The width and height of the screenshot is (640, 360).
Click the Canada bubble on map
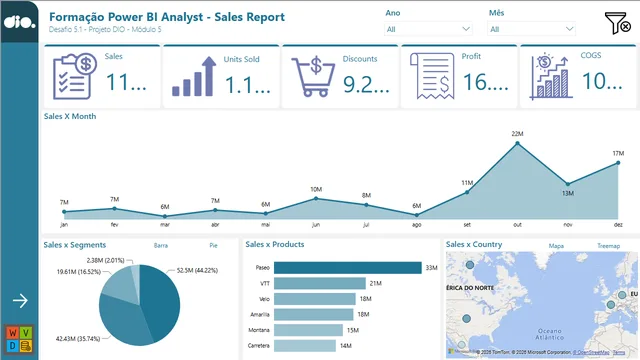pos(470,265)
